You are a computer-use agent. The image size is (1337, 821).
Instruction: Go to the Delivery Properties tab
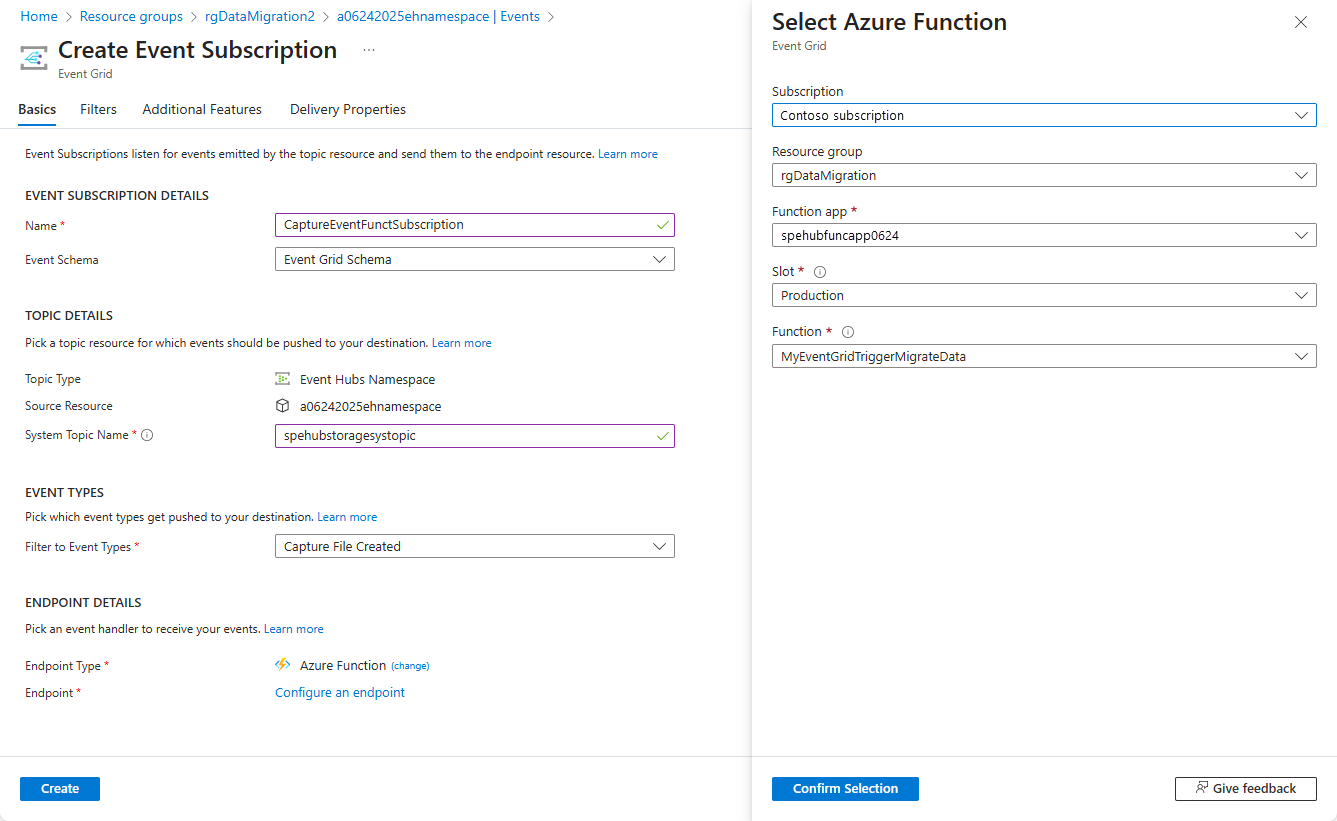(348, 110)
